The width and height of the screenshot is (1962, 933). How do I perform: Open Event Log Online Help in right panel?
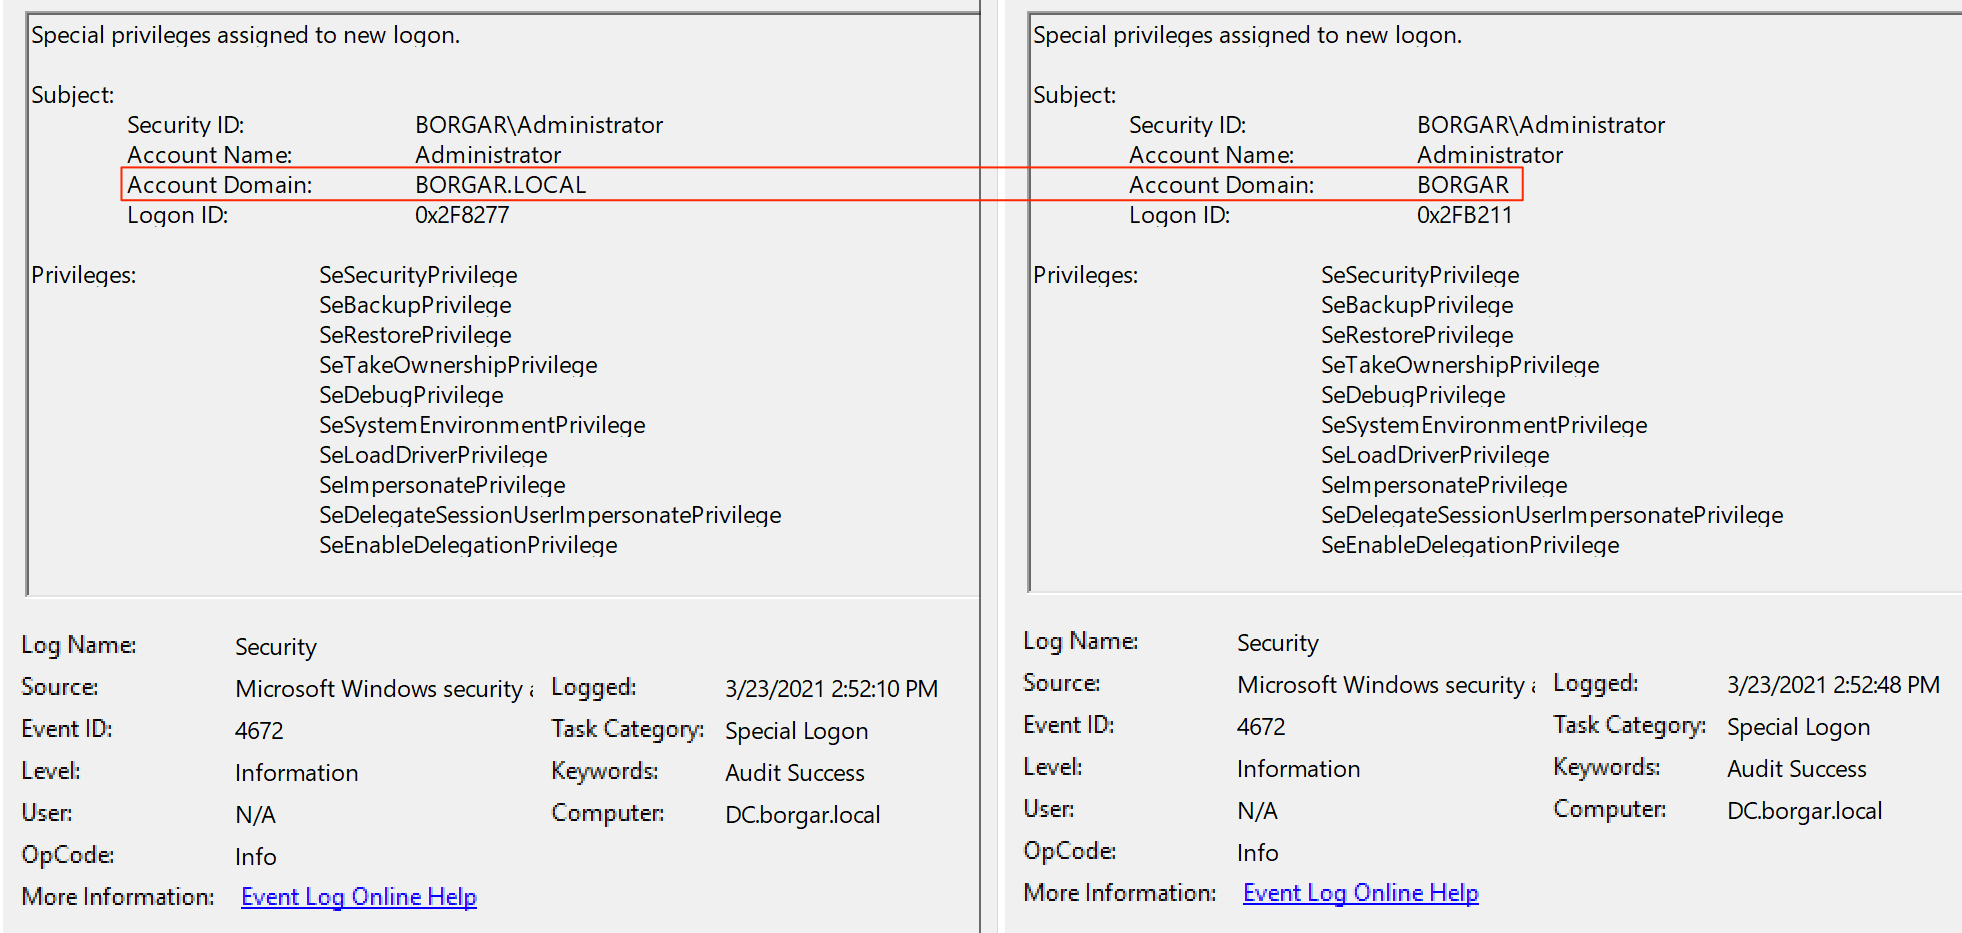pyautogui.click(x=1360, y=893)
